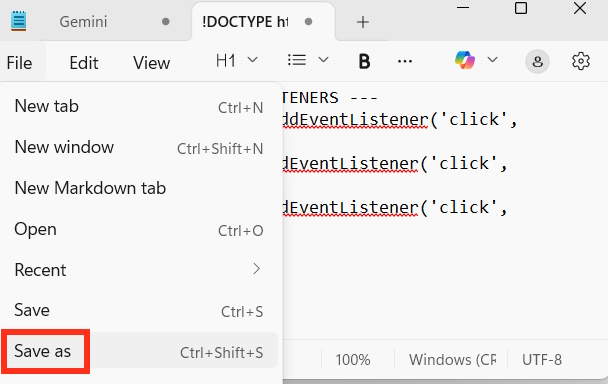
Task: Maximize the Notepad window
Action: click(x=521, y=8)
